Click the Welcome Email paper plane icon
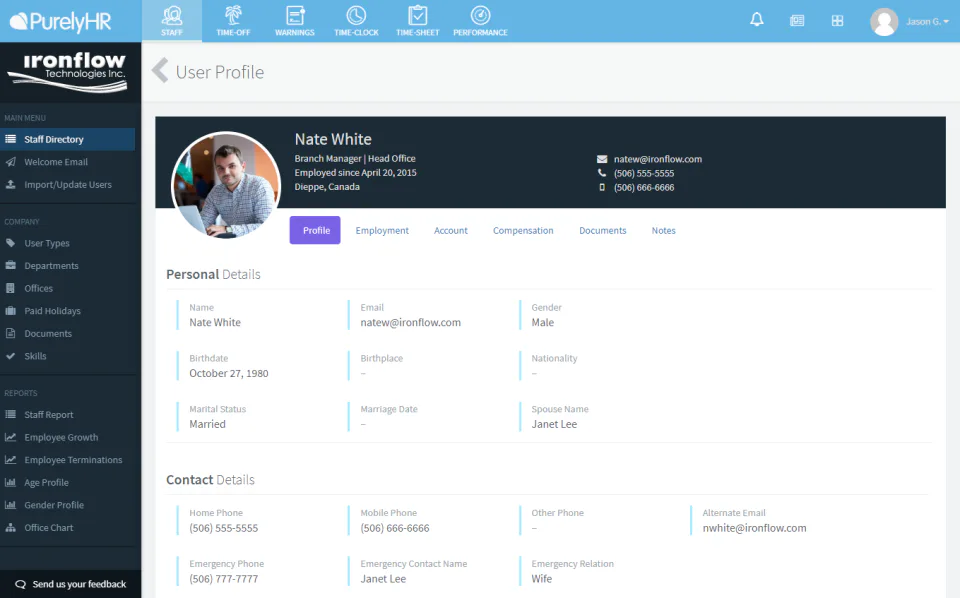Screen dimensions: 960x598 [x=10, y=162]
